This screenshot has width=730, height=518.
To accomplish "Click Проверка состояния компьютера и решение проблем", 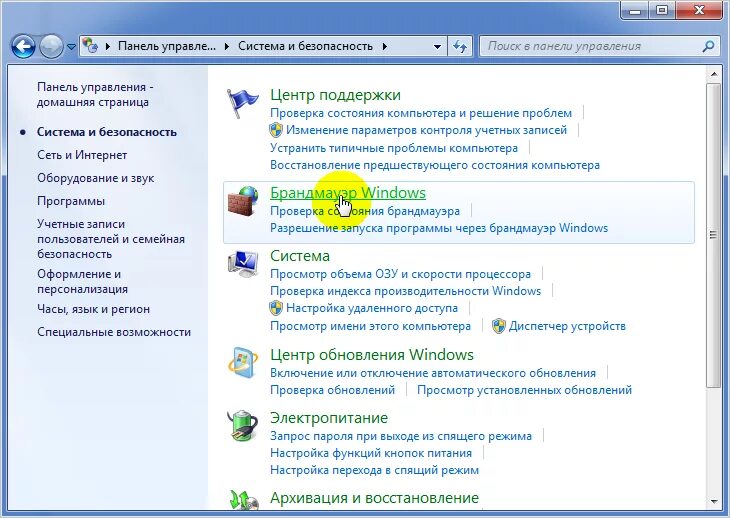I will (421, 113).
